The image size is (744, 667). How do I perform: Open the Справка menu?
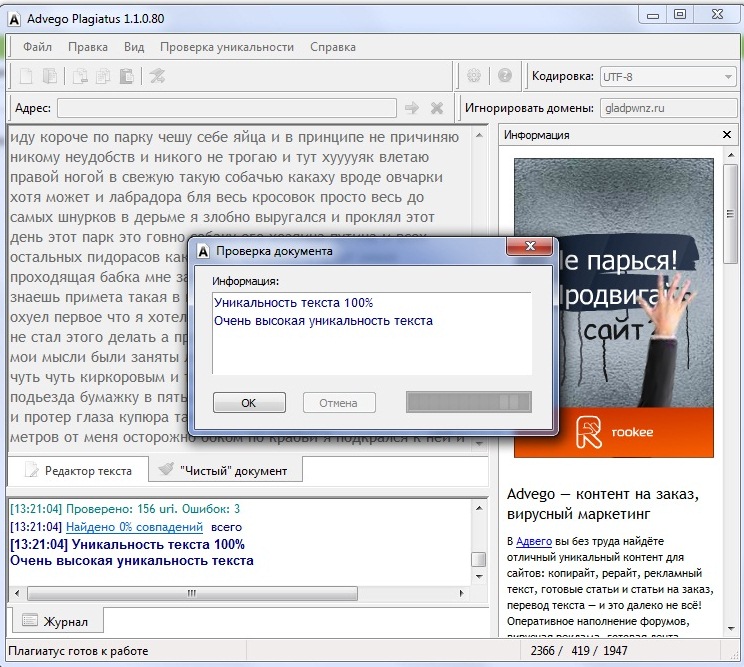point(332,47)
